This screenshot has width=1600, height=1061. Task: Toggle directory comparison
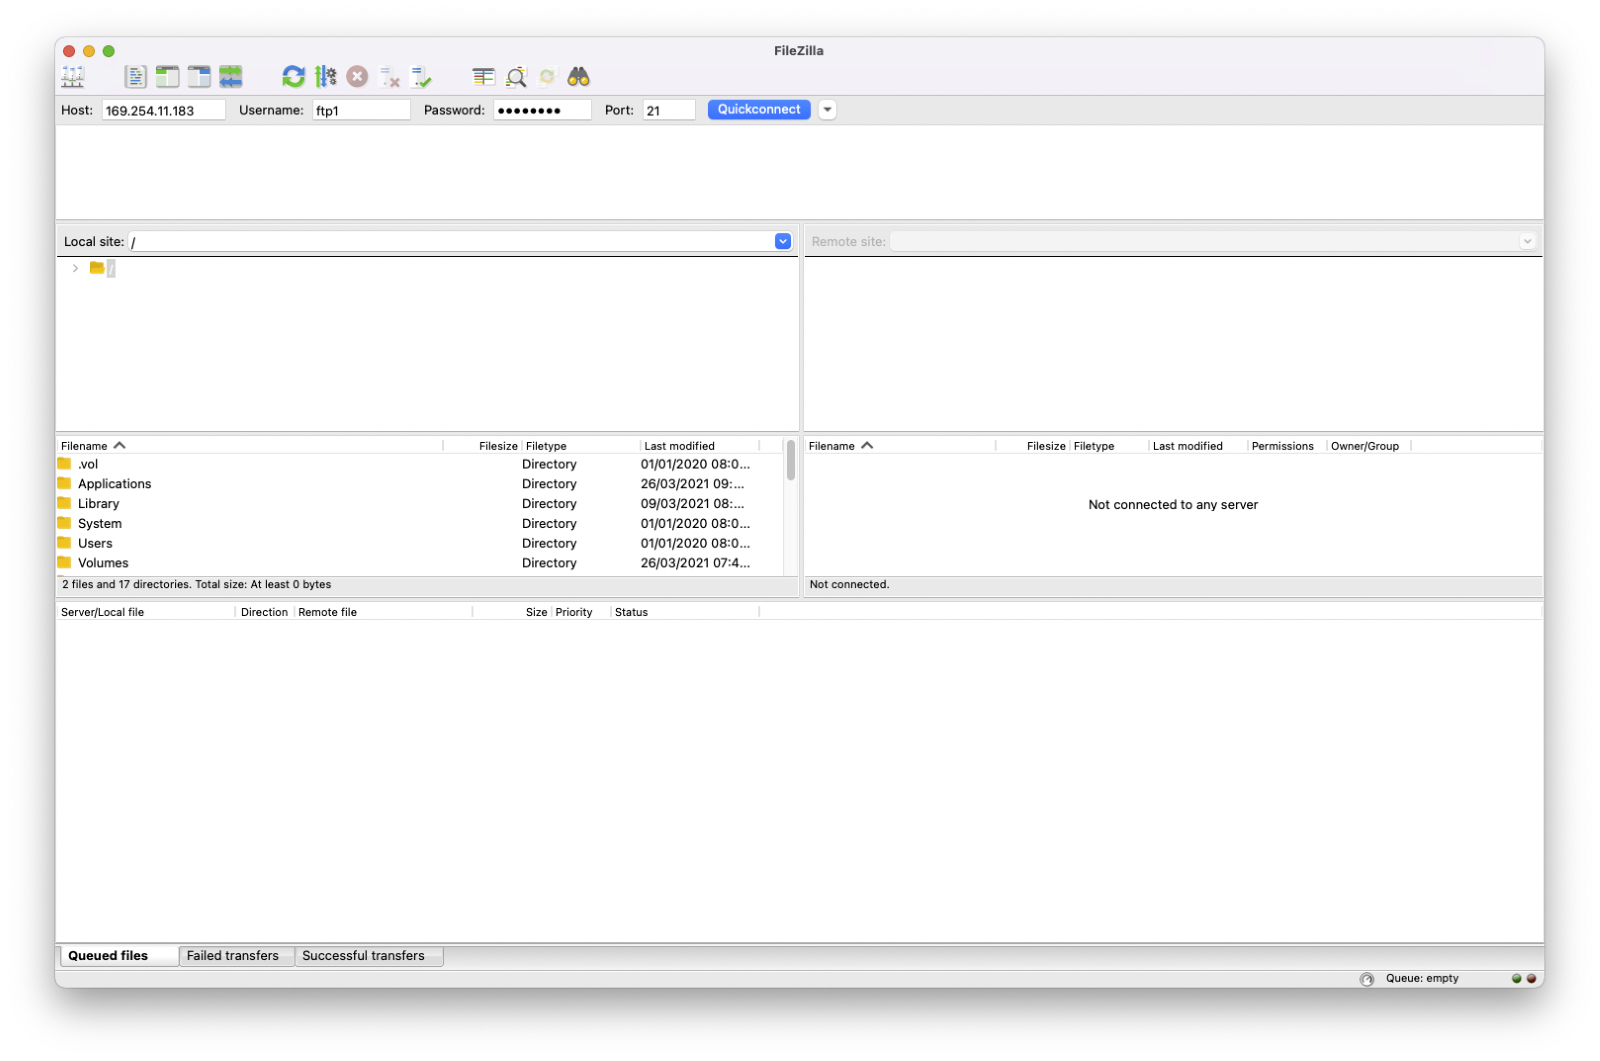coord(516,77)
